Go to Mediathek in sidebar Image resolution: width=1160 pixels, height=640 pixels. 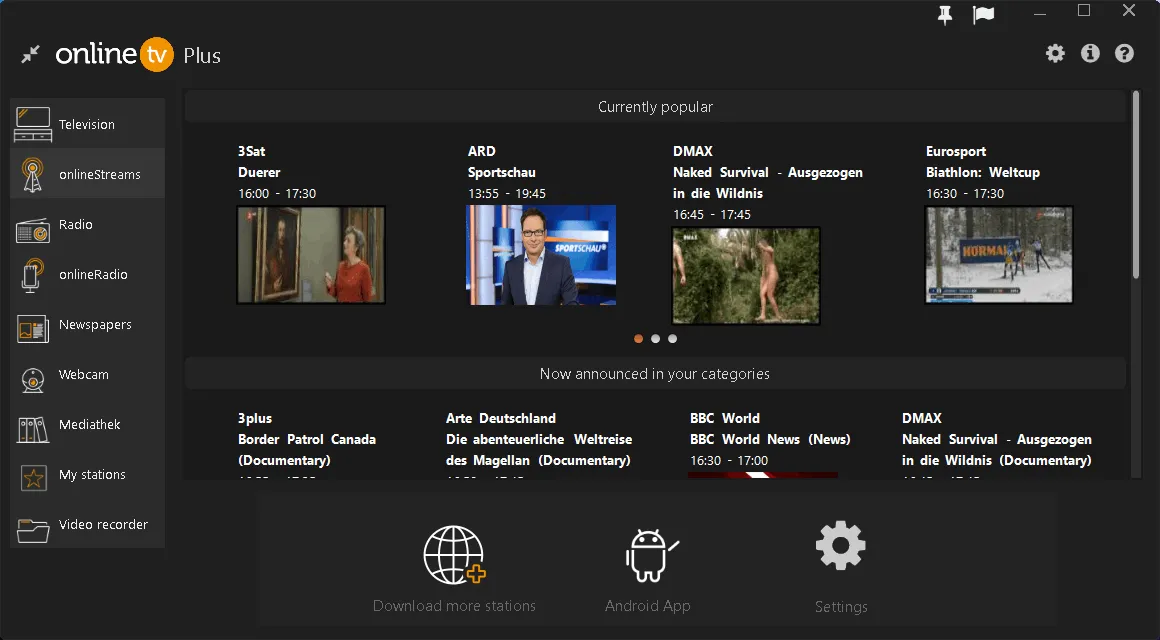(87, 424)
